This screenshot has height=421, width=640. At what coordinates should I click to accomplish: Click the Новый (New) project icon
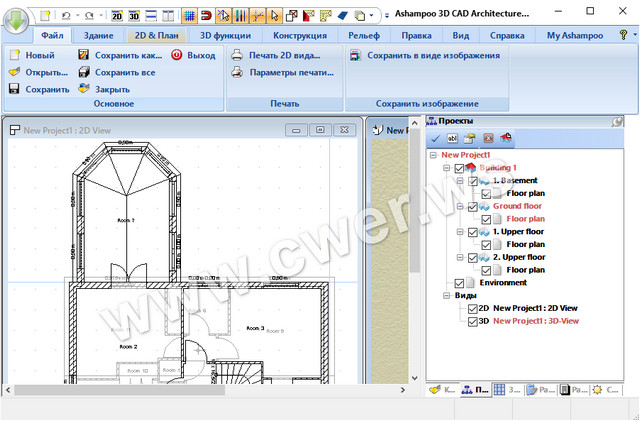(x=15, y=56)
